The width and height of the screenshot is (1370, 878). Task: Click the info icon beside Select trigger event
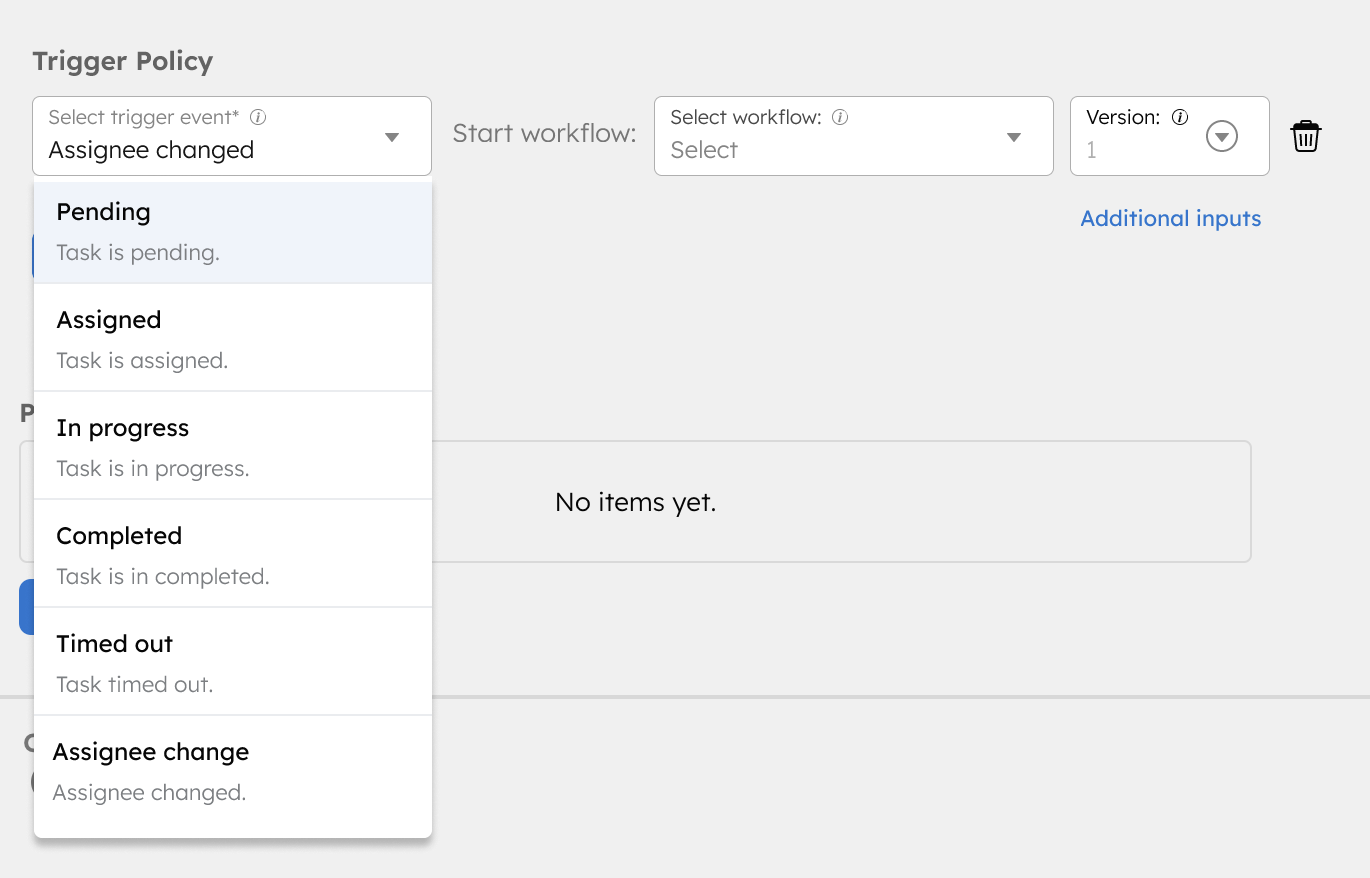pos(258,117)
